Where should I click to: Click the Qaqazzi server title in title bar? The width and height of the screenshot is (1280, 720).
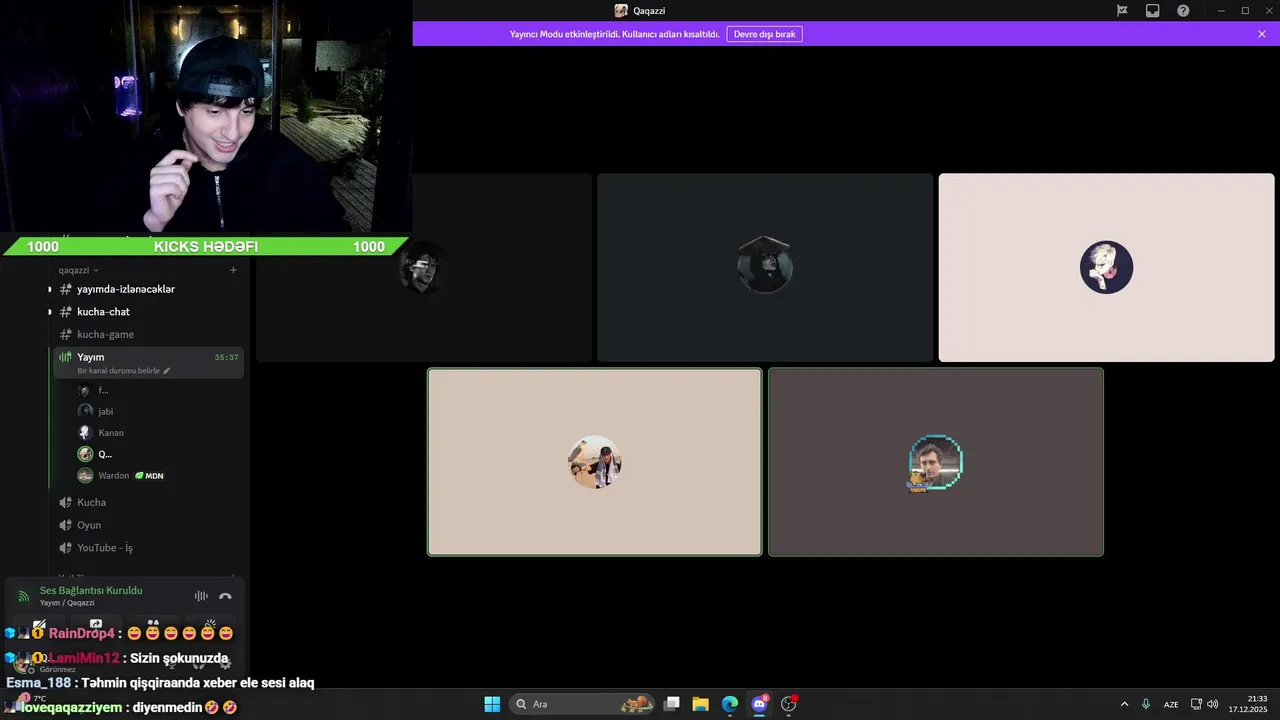tap(640, 11)
